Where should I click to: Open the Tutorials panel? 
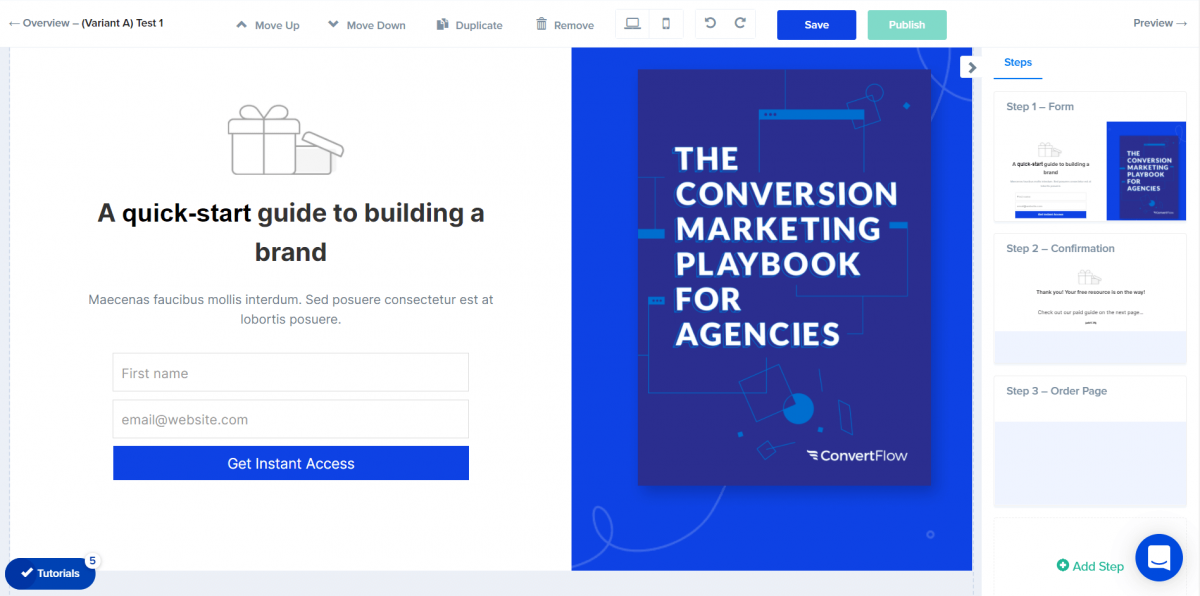(50, 573)
